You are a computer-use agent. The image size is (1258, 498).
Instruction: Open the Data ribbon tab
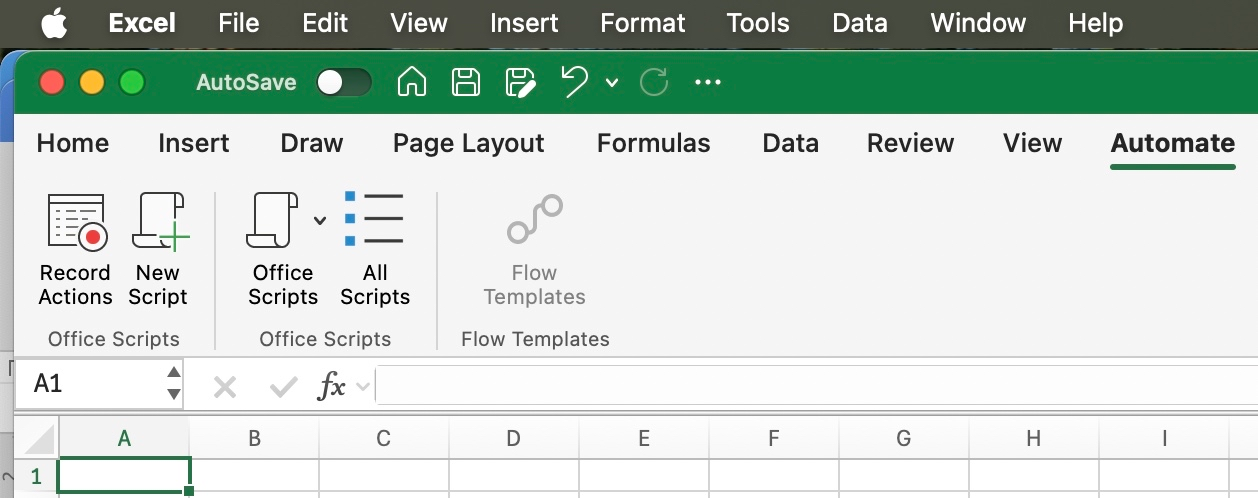791,143
